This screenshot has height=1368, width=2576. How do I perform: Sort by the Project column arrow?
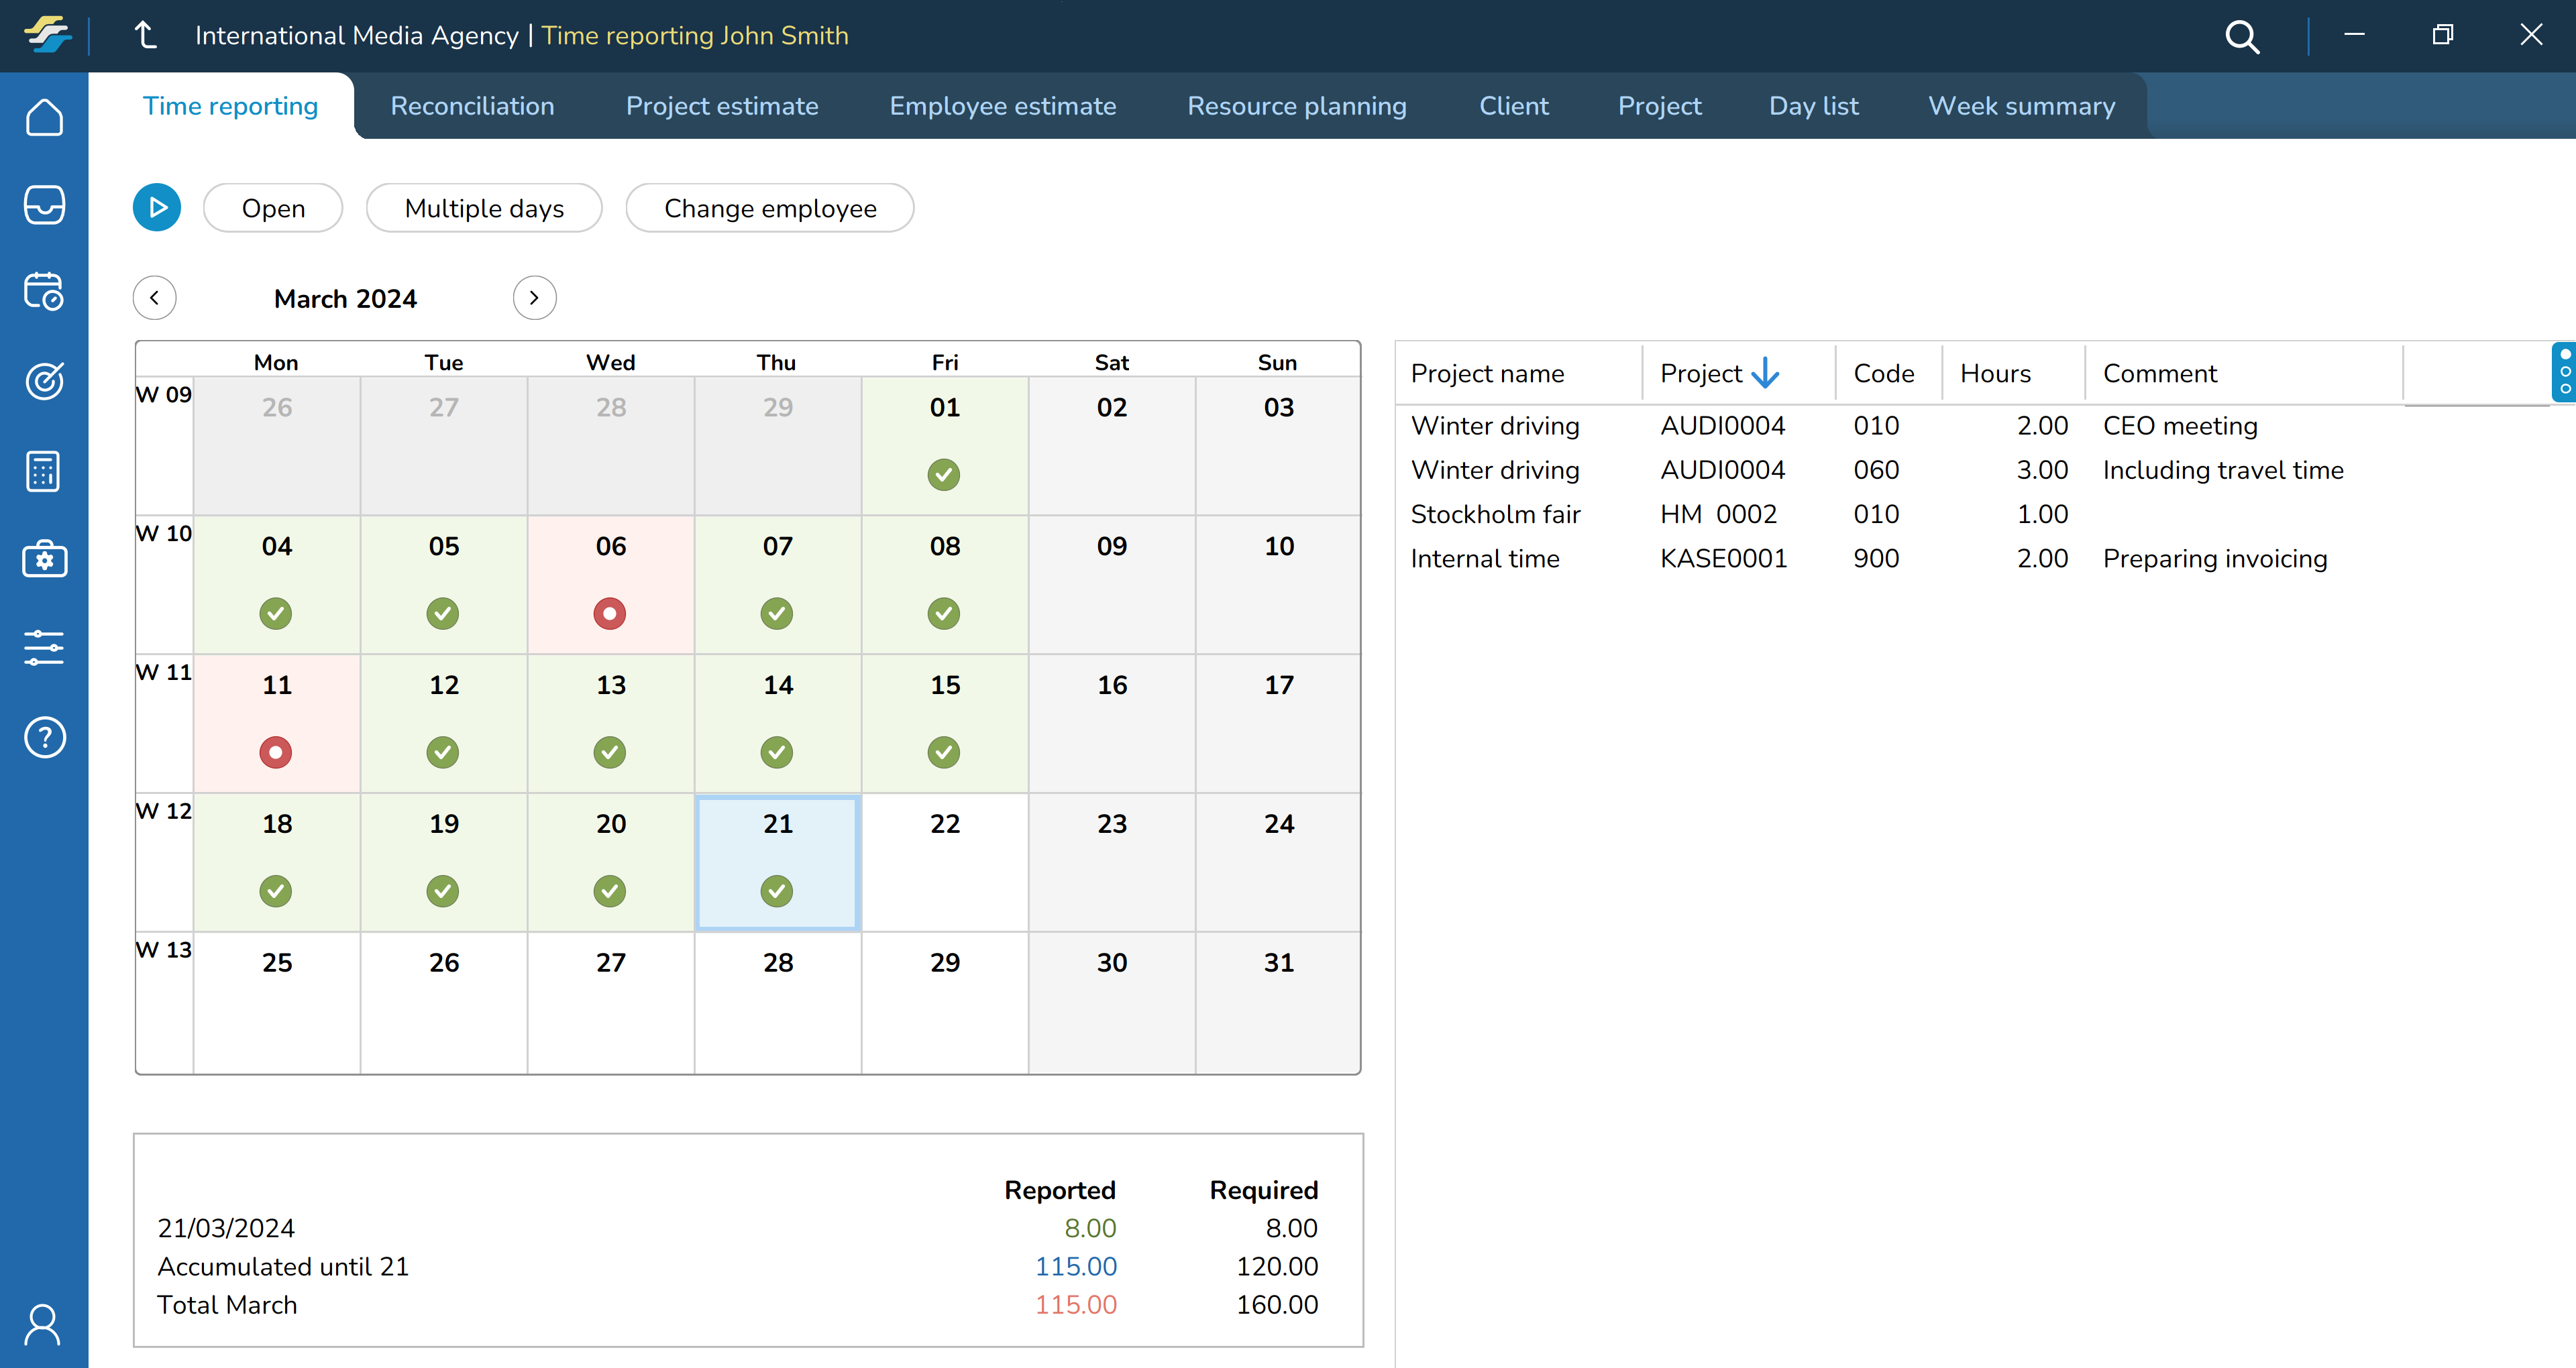tap(1765, 373)
